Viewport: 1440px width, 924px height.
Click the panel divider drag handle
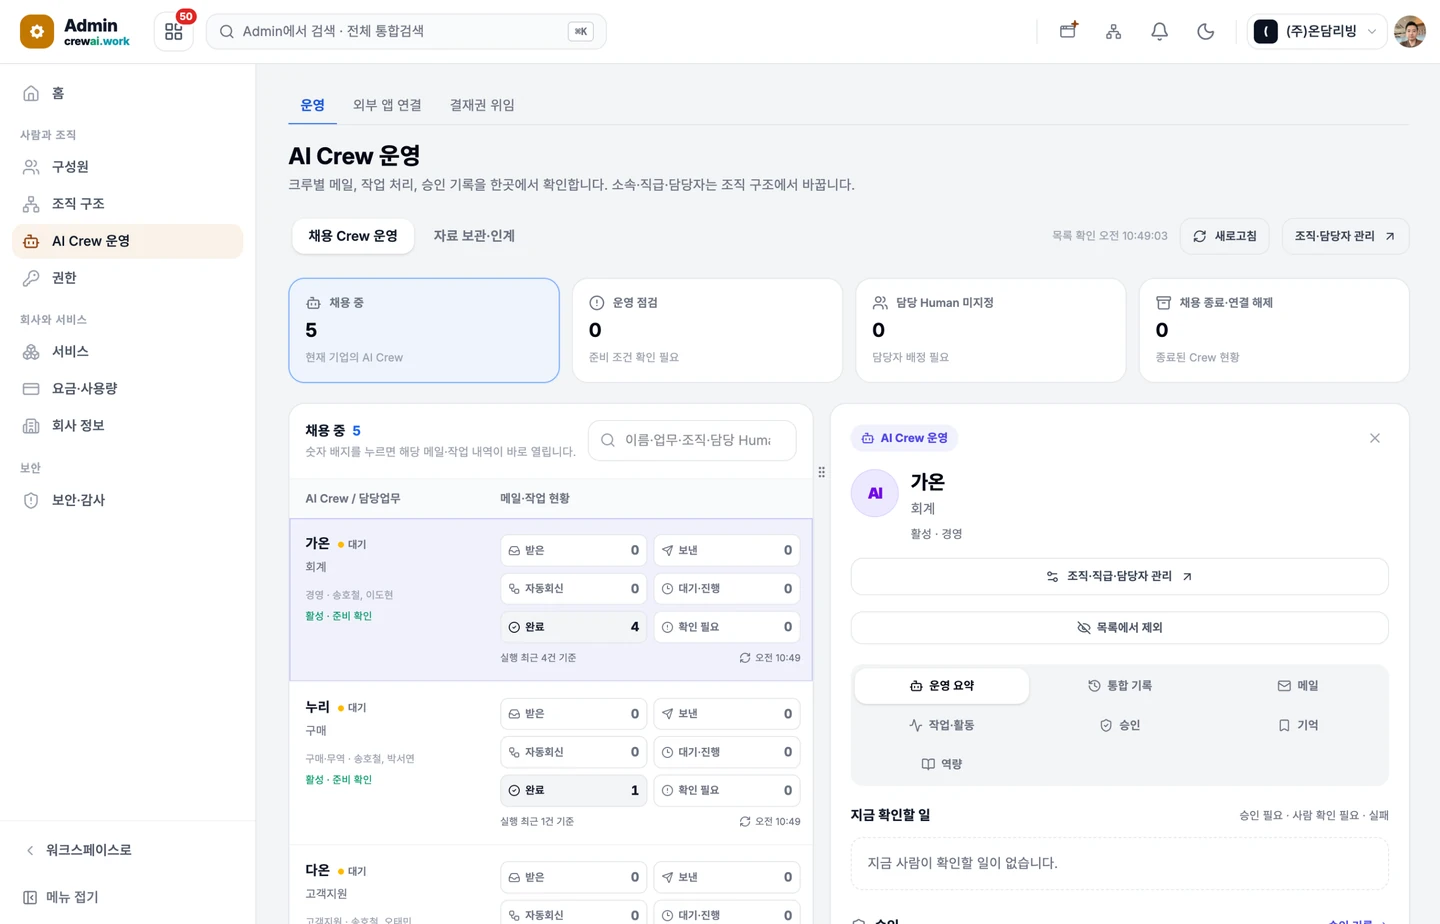[821, 472]
